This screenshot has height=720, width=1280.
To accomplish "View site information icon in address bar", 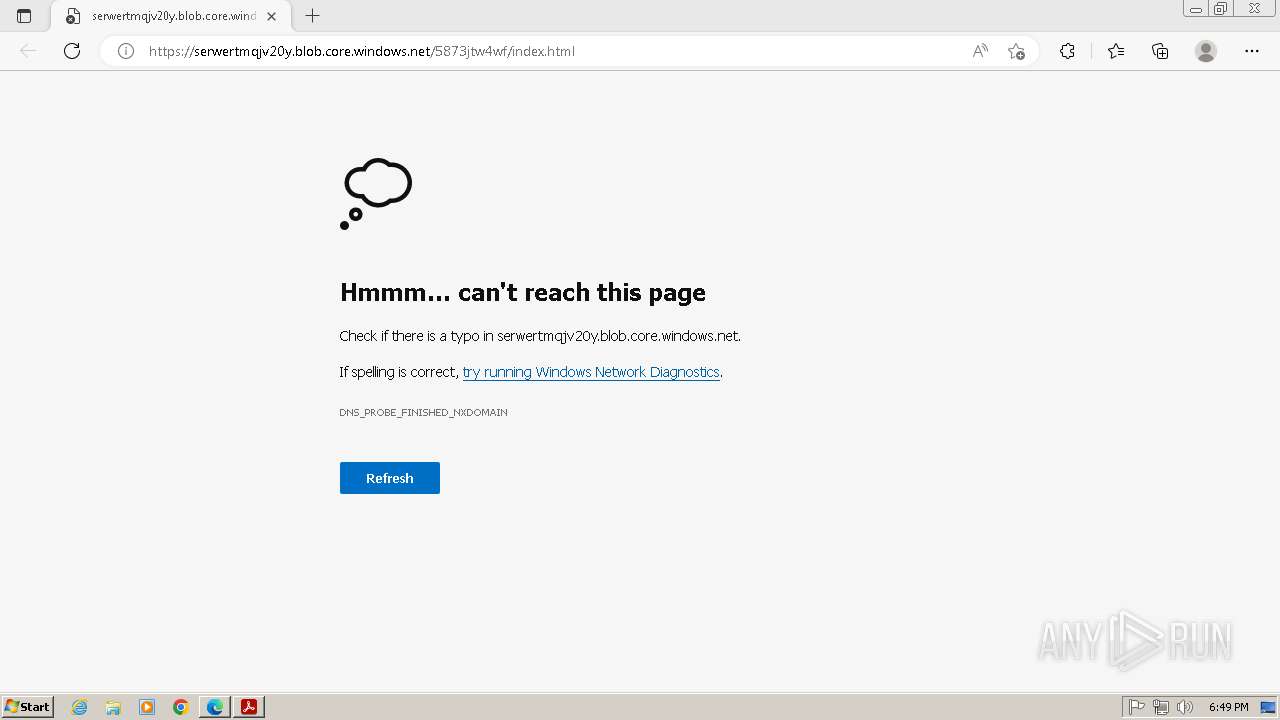I will pyautogui.click(x=126, y=51).
